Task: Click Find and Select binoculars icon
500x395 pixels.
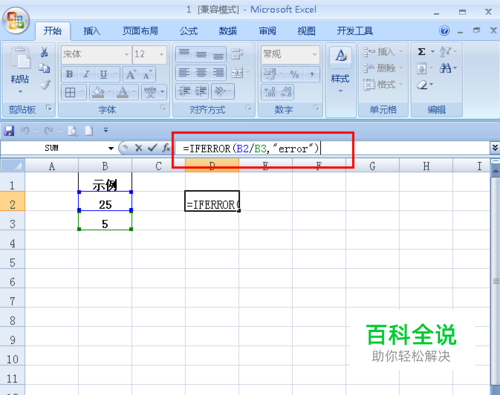Action: tap(445, 69)
